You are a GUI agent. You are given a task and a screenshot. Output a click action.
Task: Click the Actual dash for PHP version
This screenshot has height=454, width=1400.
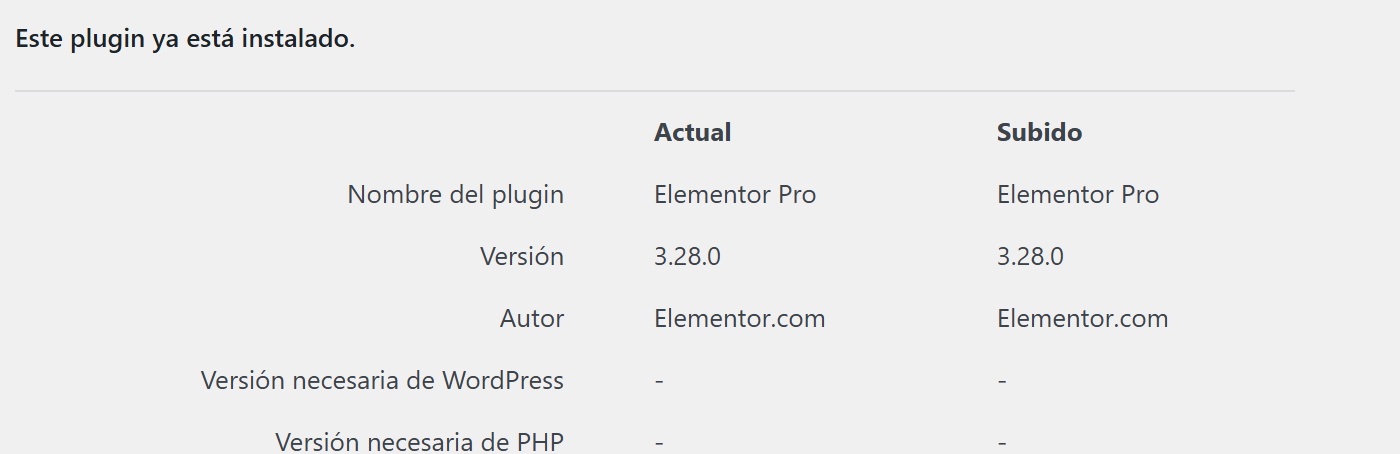point(659,442)
